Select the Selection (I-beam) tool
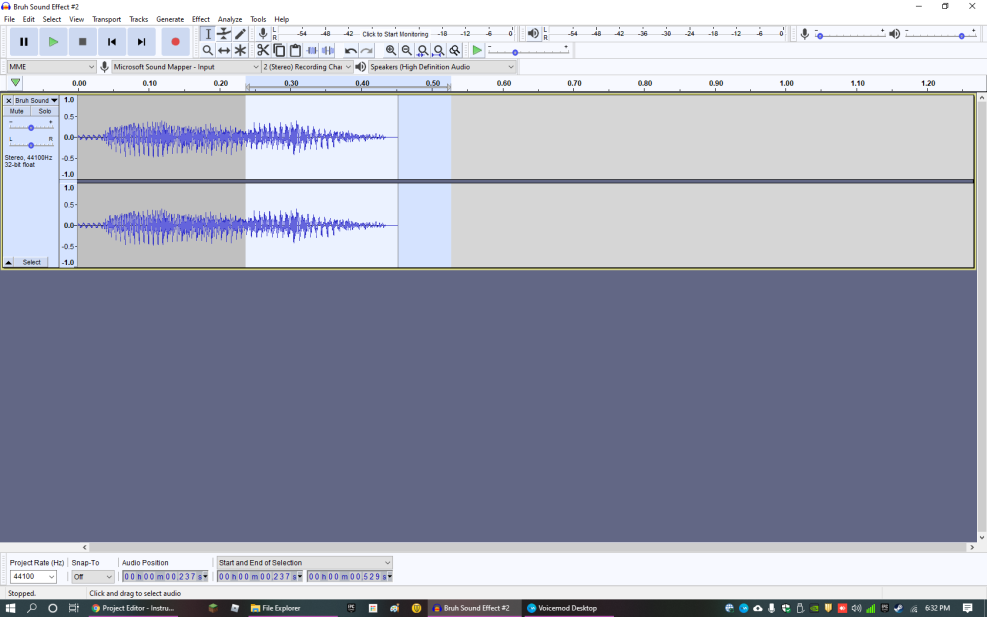 point(208,34)
